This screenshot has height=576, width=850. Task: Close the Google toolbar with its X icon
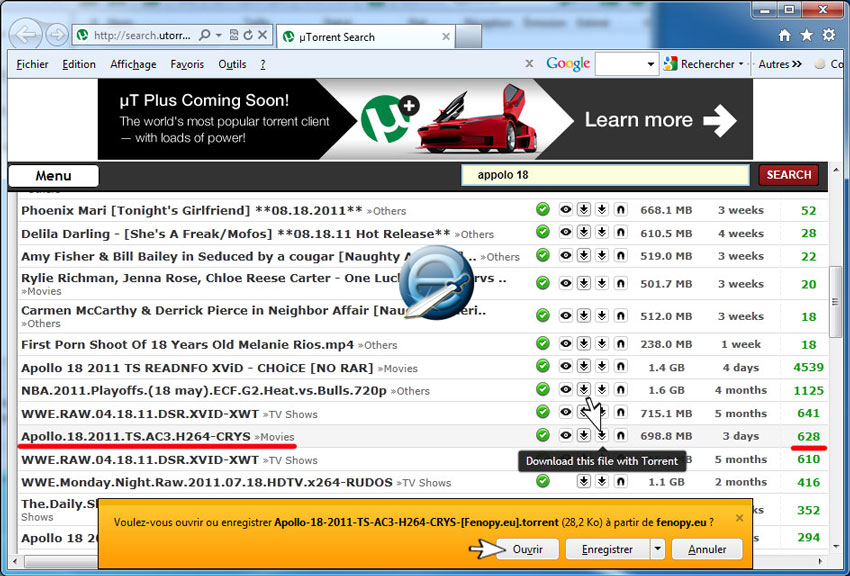[x=529, y=64]
